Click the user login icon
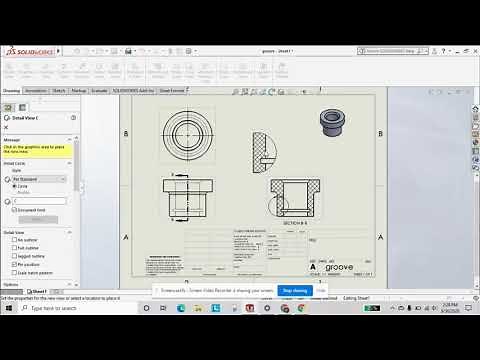 [434, 51]
